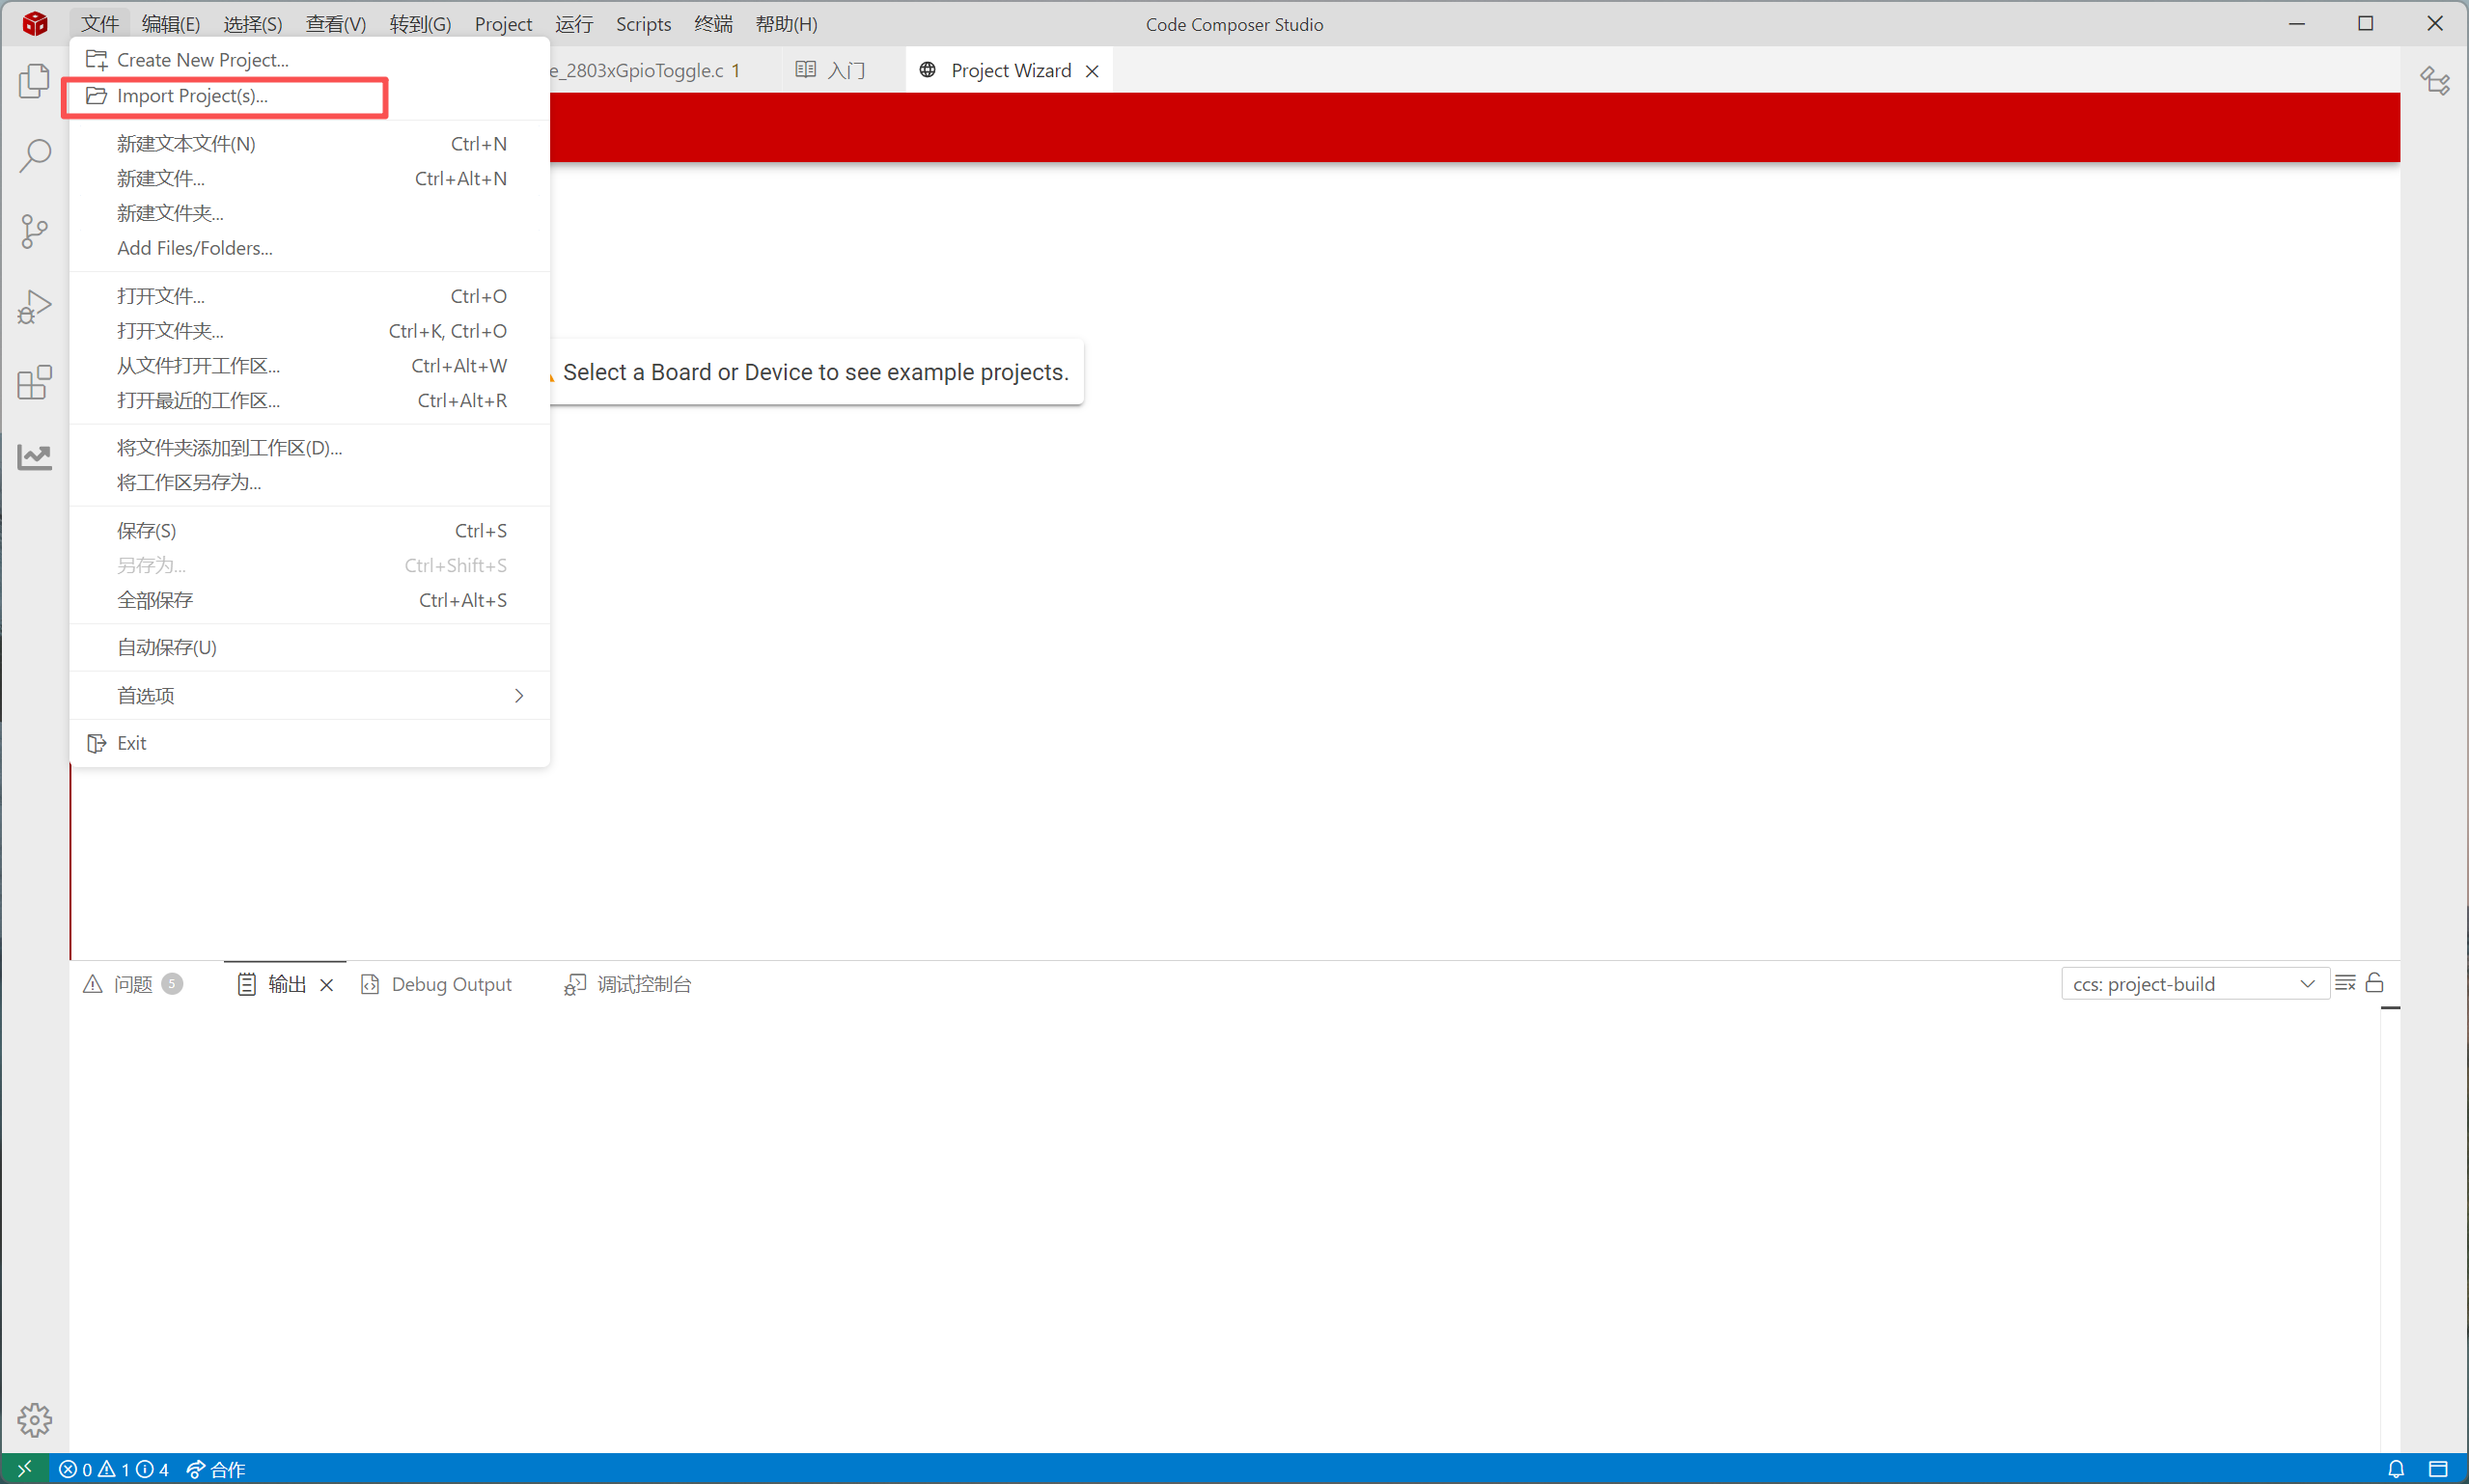
Task: Toggle 自动保存(U) auto save option
Action: (x=167, y=647)
